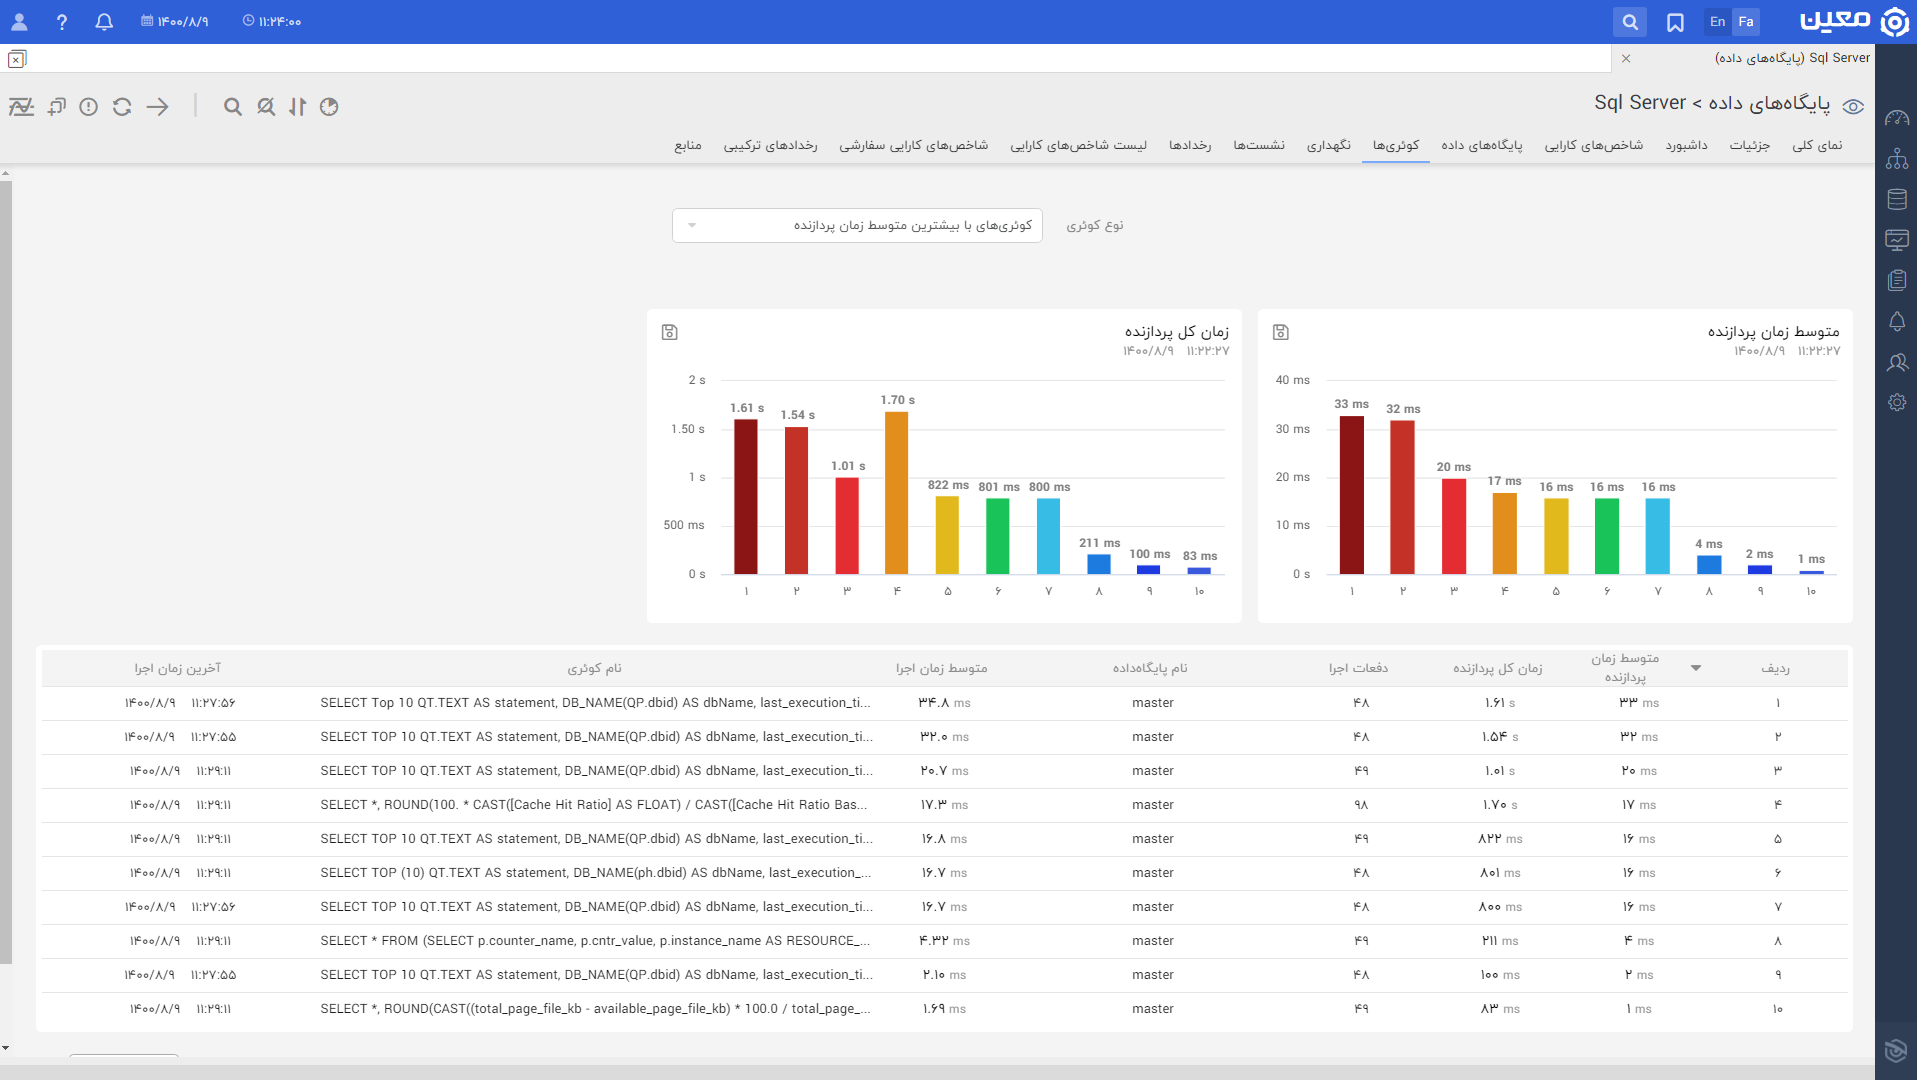Click the total_page_file_kb query row text
This screenshot has height=1080, width=1917.
[x=596, y=1009]
